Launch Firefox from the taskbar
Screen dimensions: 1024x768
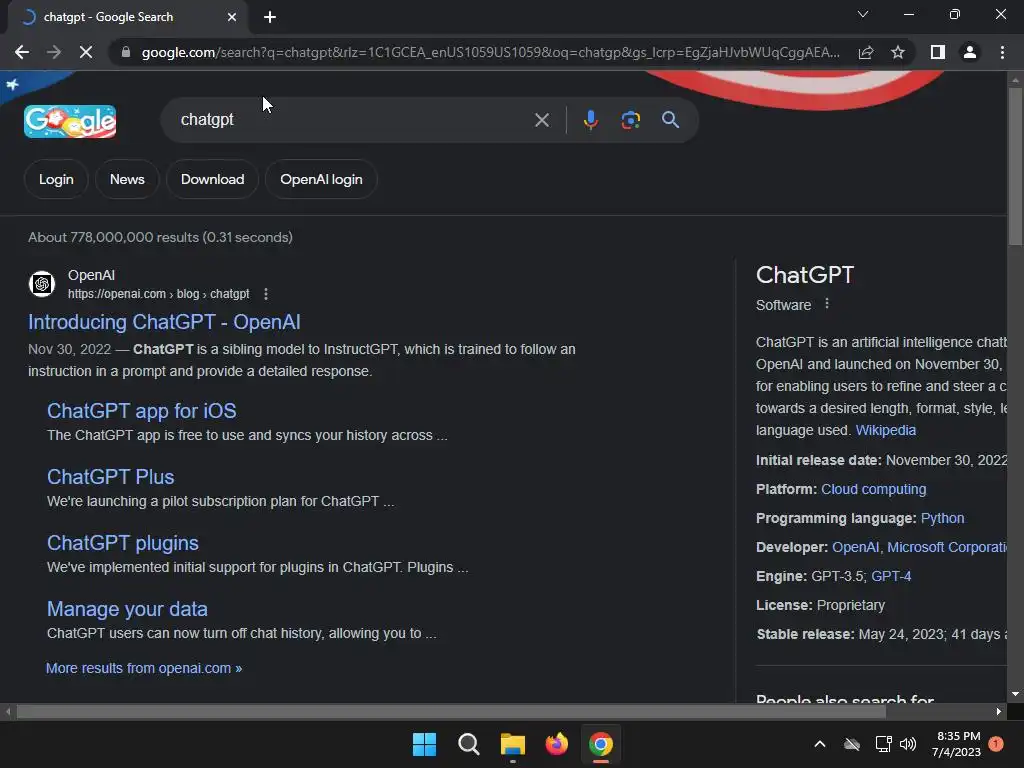point(556,744)
